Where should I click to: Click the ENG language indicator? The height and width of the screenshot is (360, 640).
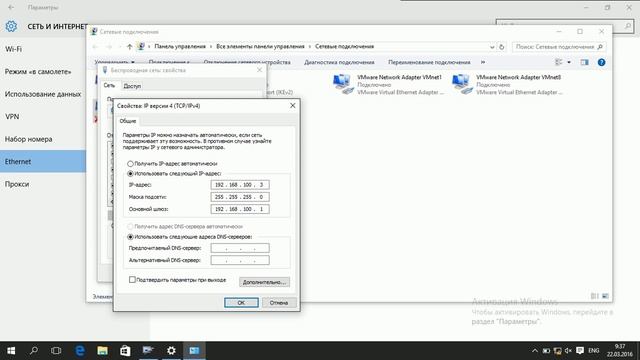click(593, 351)
